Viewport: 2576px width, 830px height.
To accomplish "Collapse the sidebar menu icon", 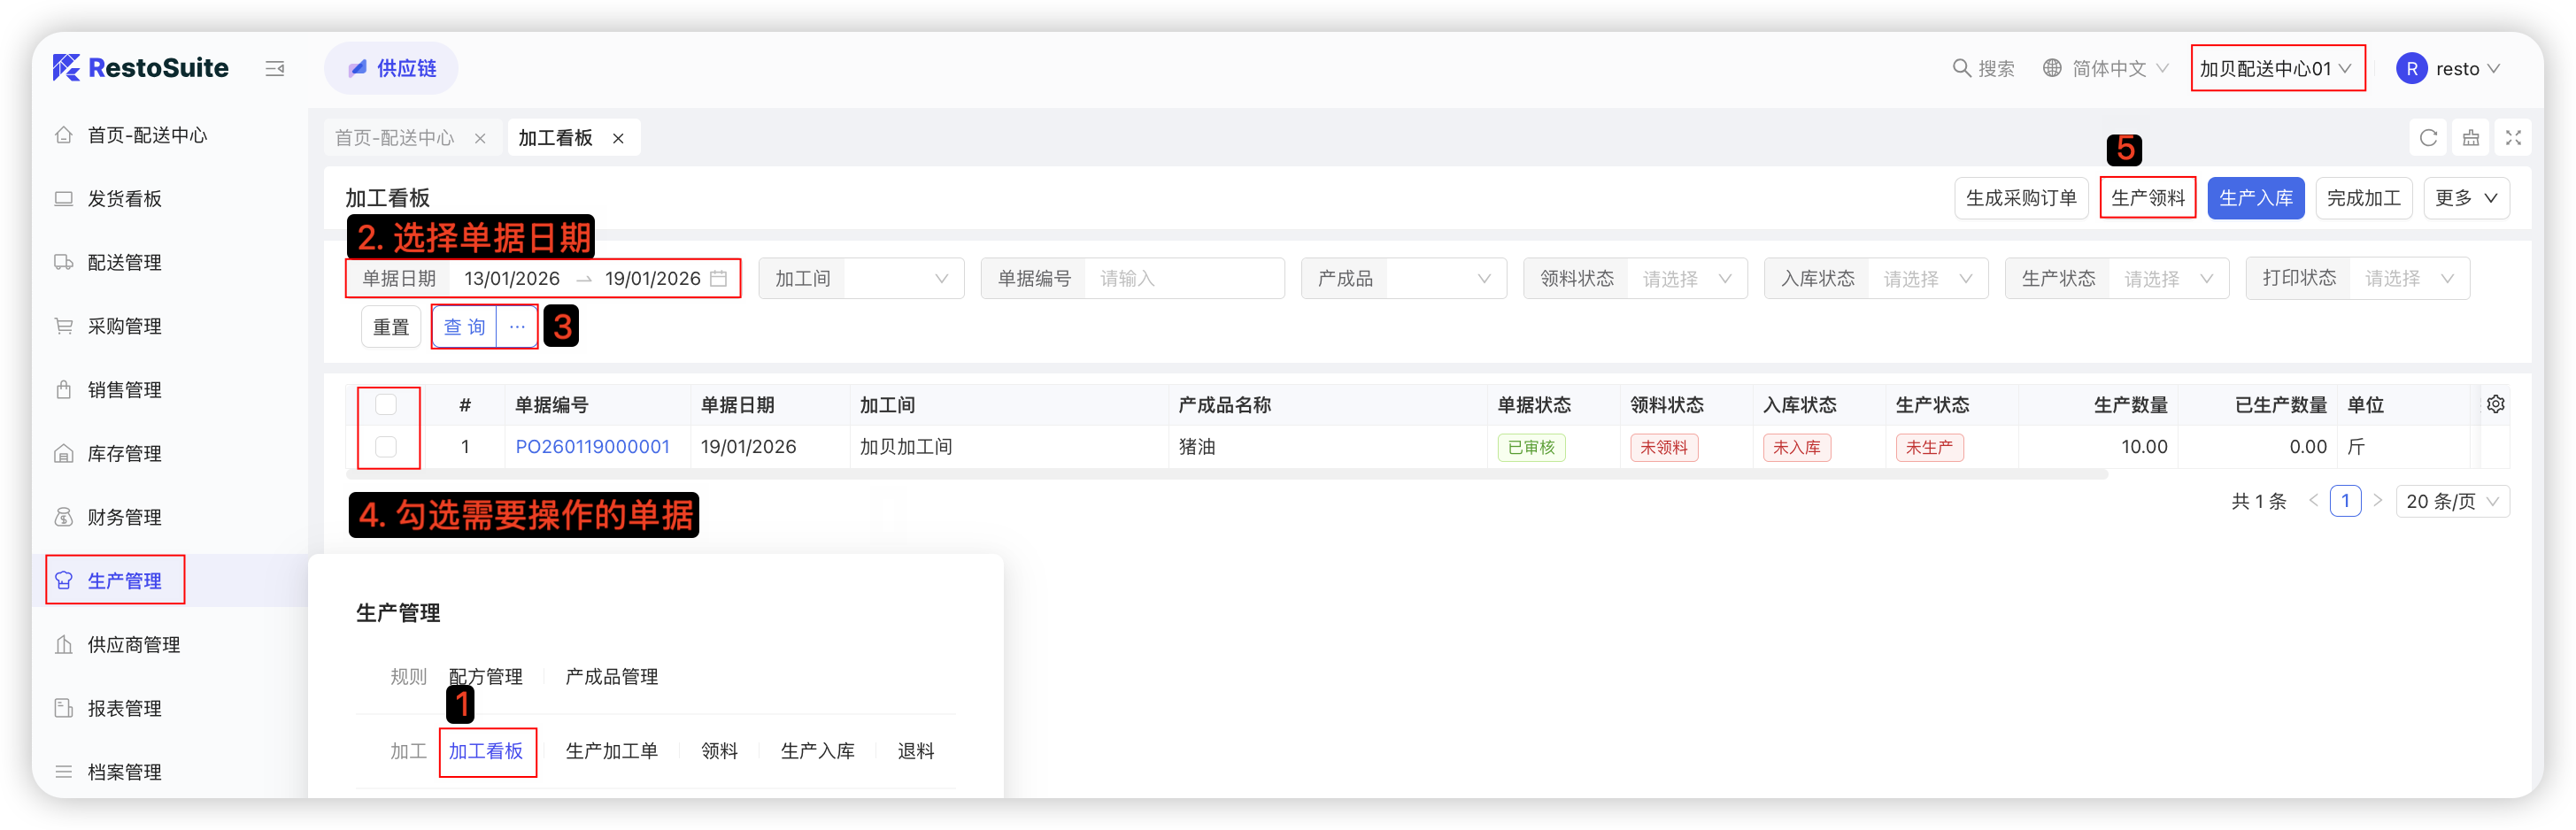I will (275, 69).
